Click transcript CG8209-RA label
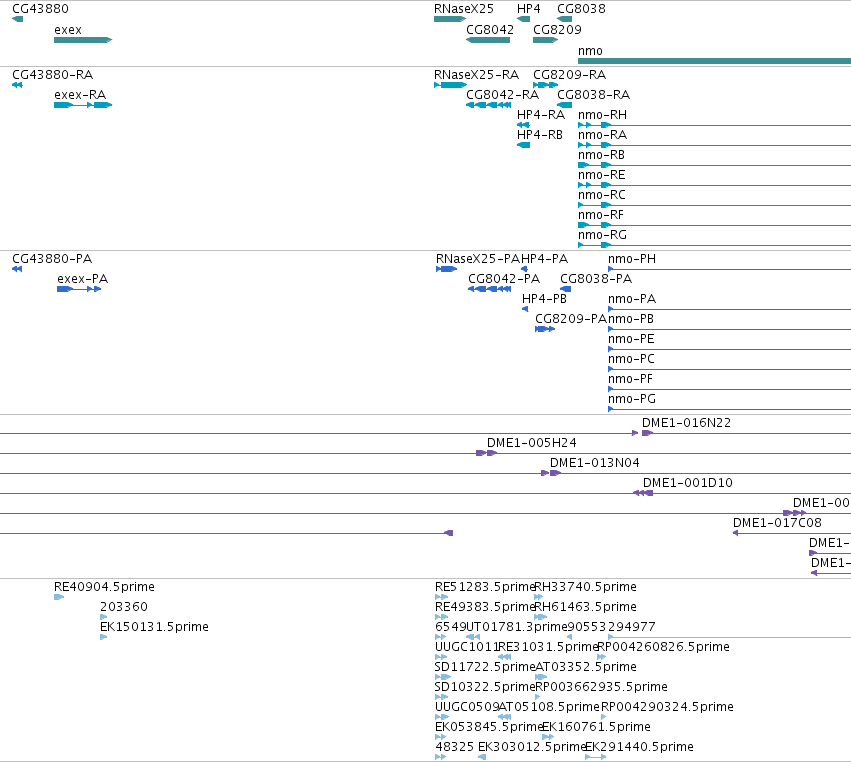Image resolution: width=851 pixels, height=762 pixels. (569, 74)
